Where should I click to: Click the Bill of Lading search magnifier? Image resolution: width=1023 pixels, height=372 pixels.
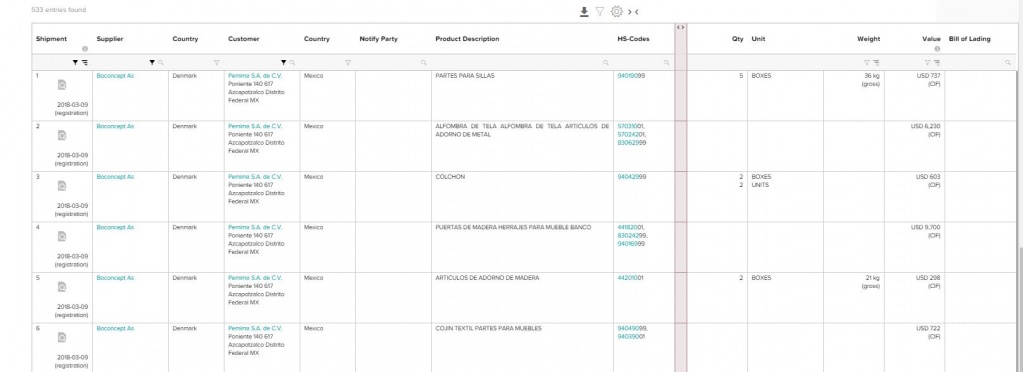[1008, 63]
